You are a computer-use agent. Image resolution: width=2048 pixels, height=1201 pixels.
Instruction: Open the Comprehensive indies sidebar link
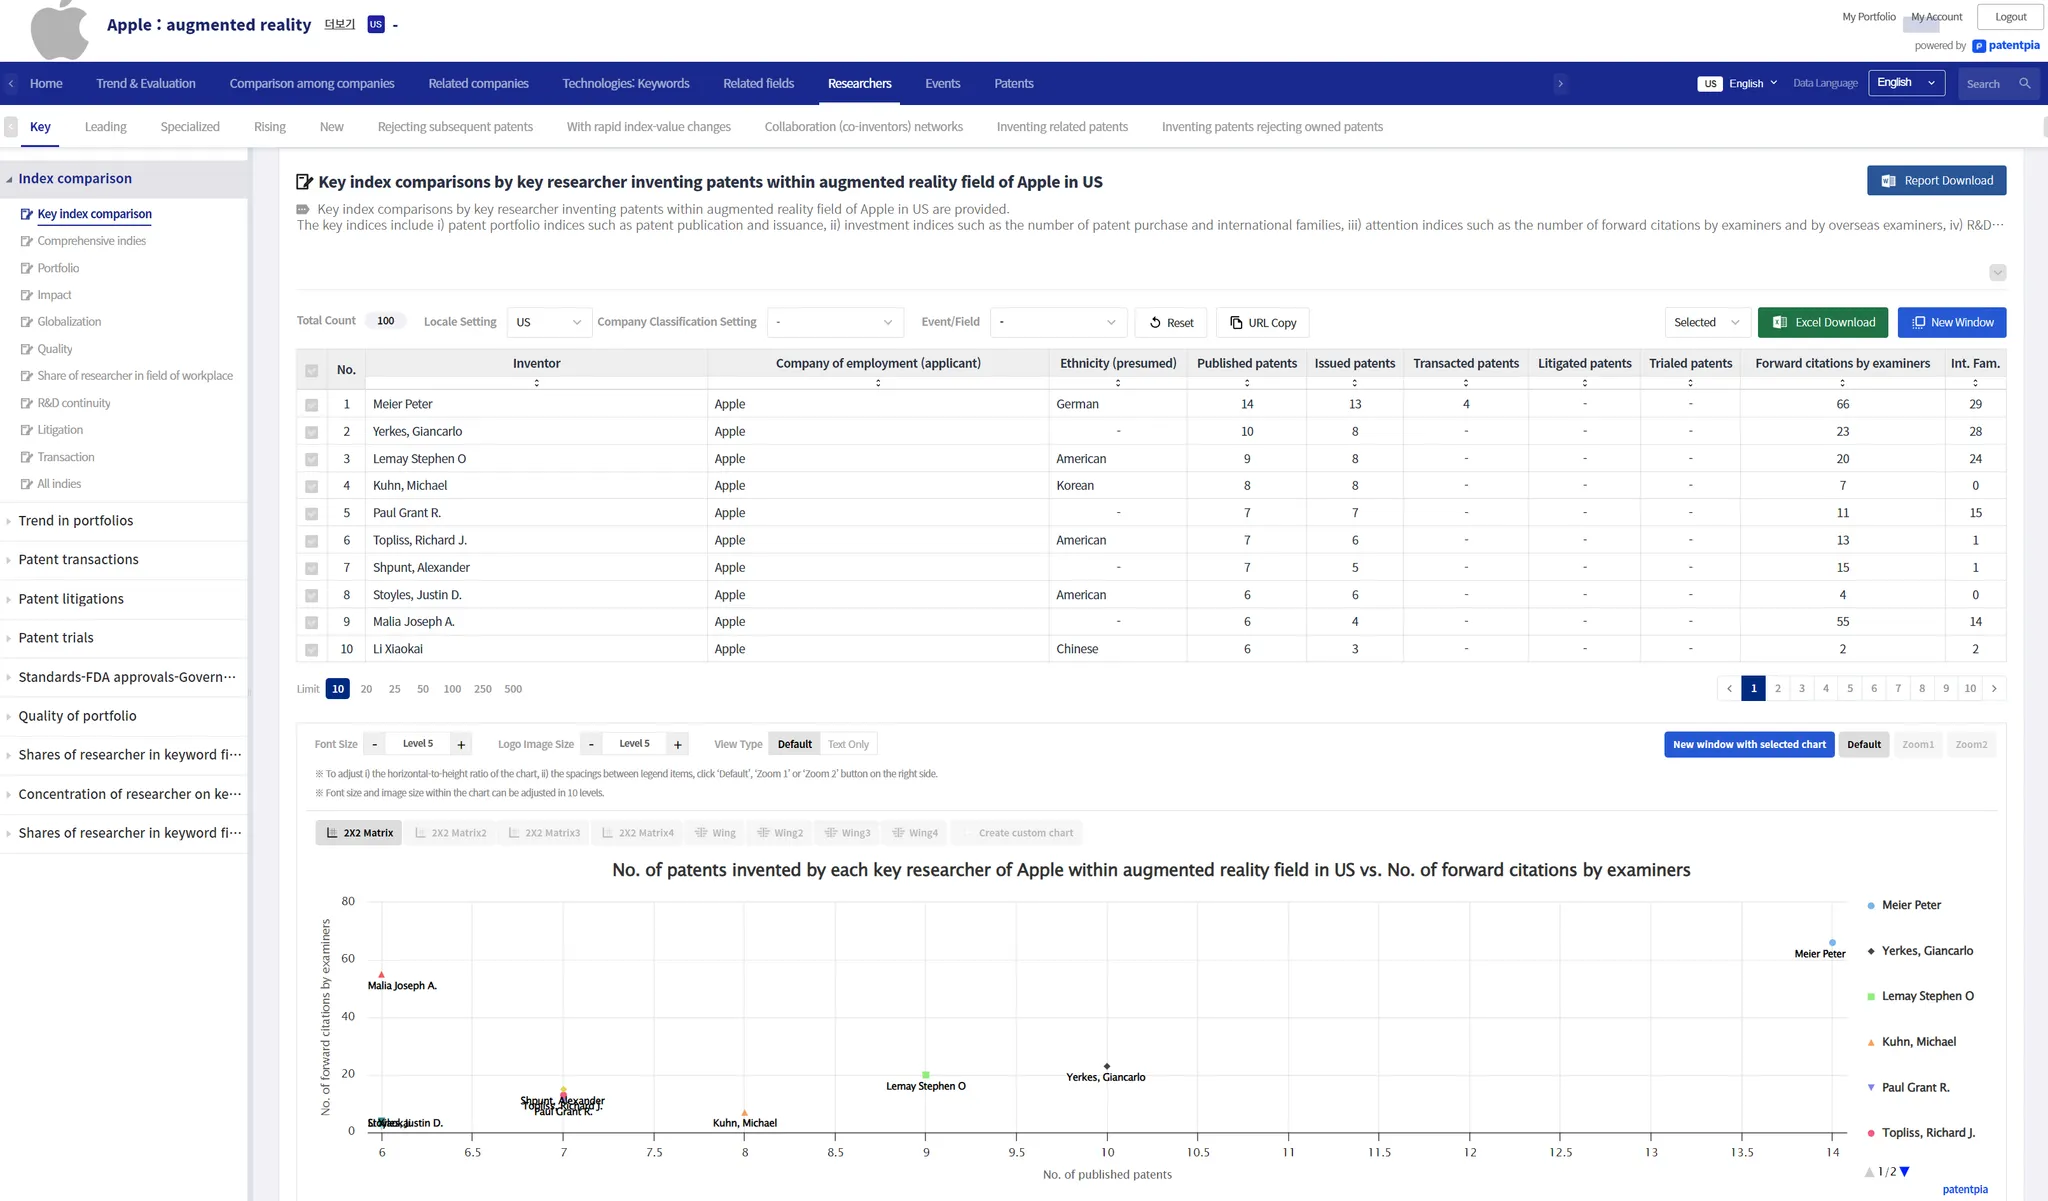tap(91, 241)
